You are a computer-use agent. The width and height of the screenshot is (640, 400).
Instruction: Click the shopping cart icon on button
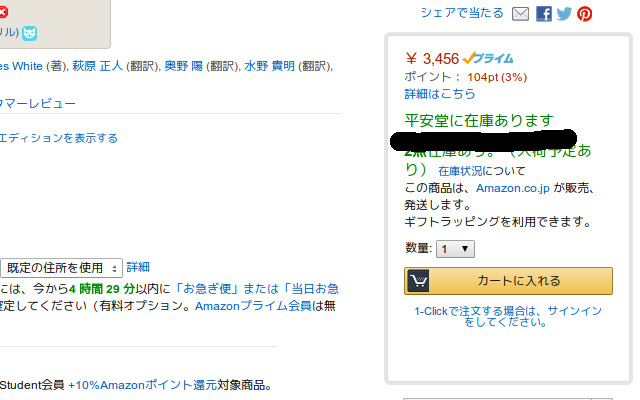coord(418,281)
